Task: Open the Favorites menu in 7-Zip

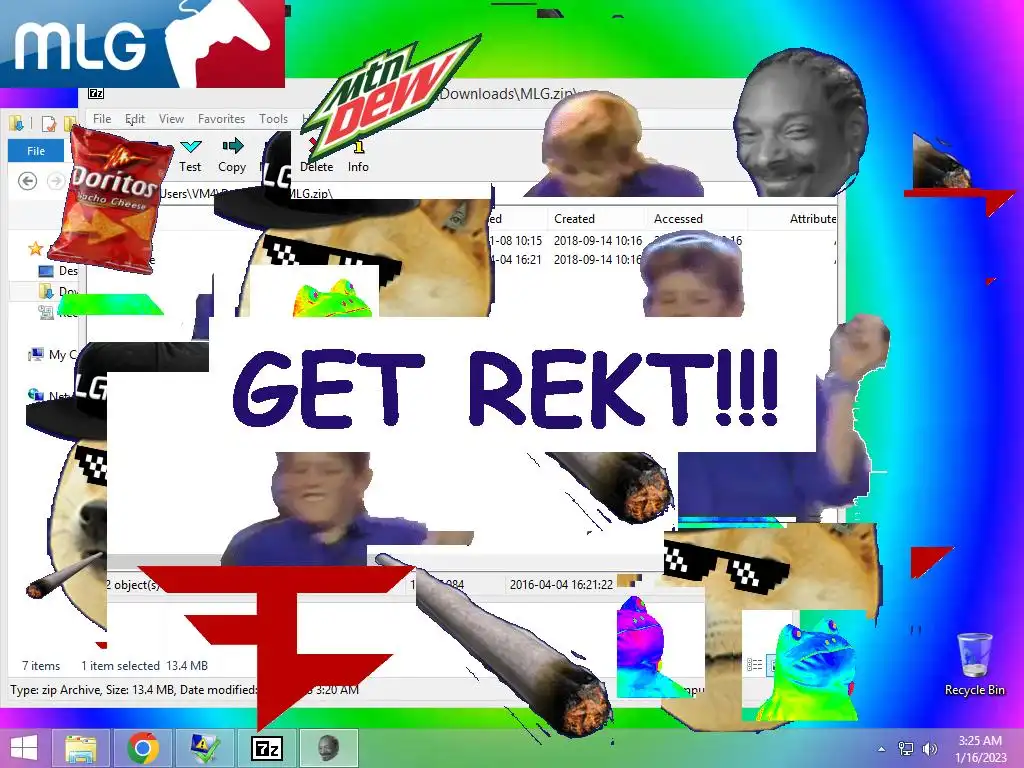Action: point(221,119)
